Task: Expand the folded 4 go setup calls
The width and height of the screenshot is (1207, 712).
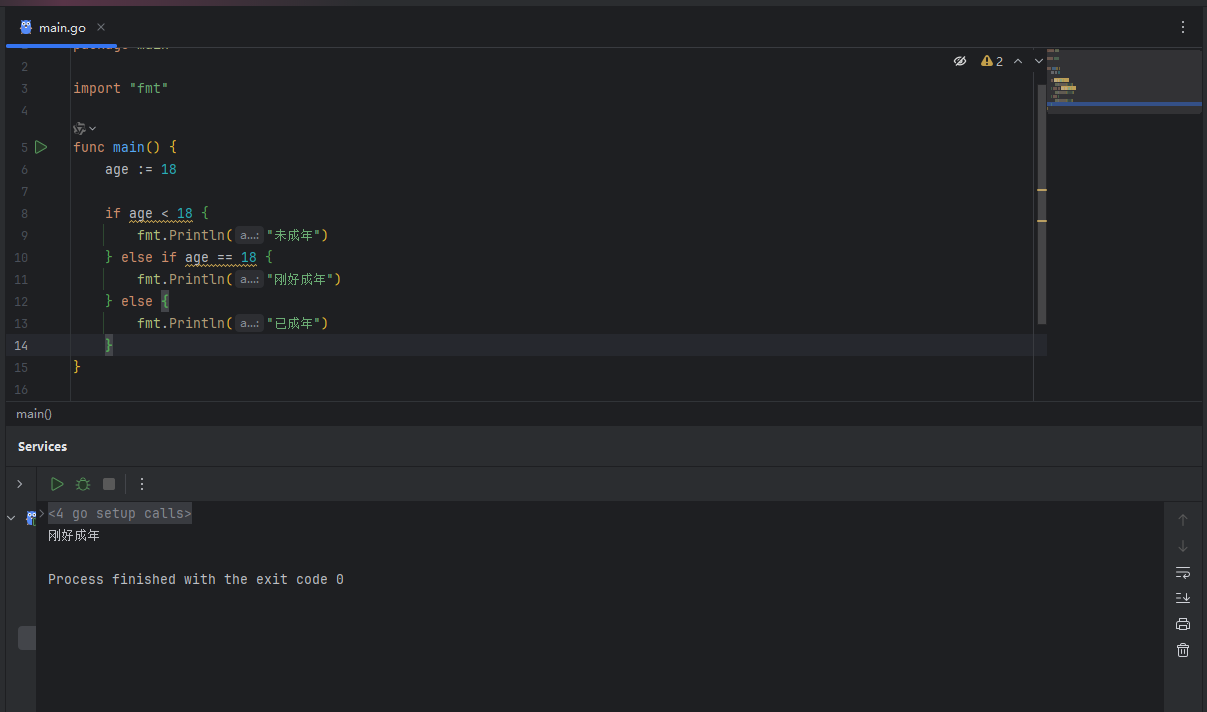Action: coord(120,513)
